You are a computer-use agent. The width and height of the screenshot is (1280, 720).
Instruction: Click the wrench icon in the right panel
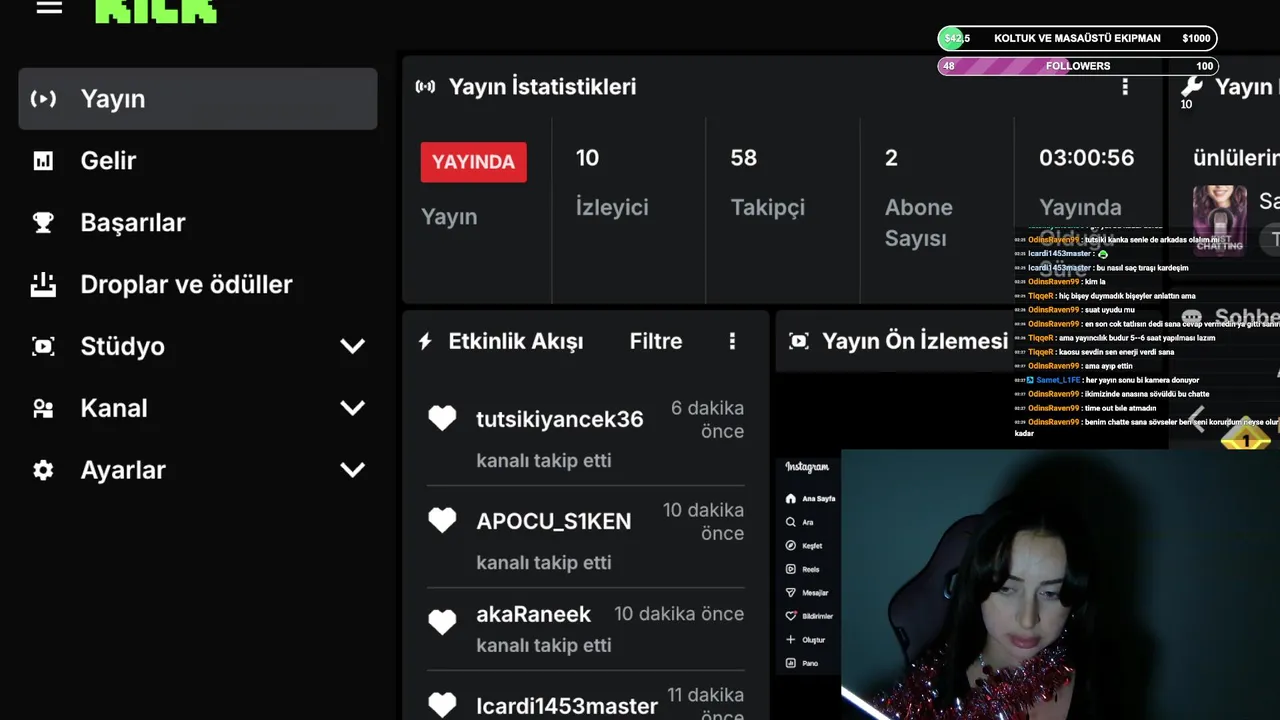point(1191,86)
